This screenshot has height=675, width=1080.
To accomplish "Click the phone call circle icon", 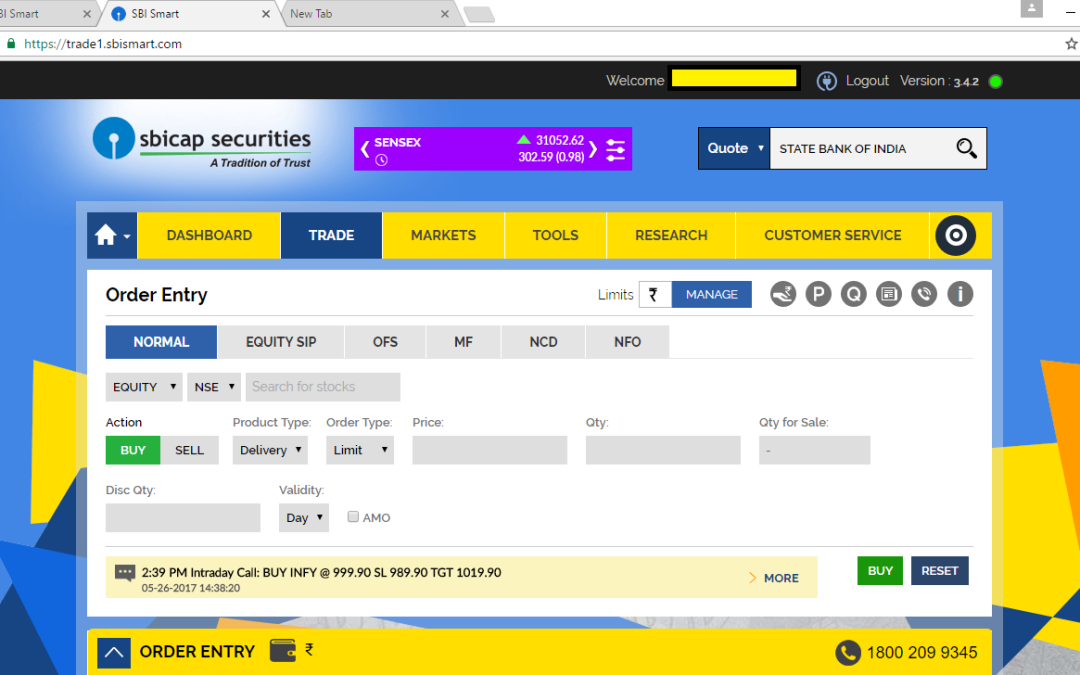I will pos(924,294).
